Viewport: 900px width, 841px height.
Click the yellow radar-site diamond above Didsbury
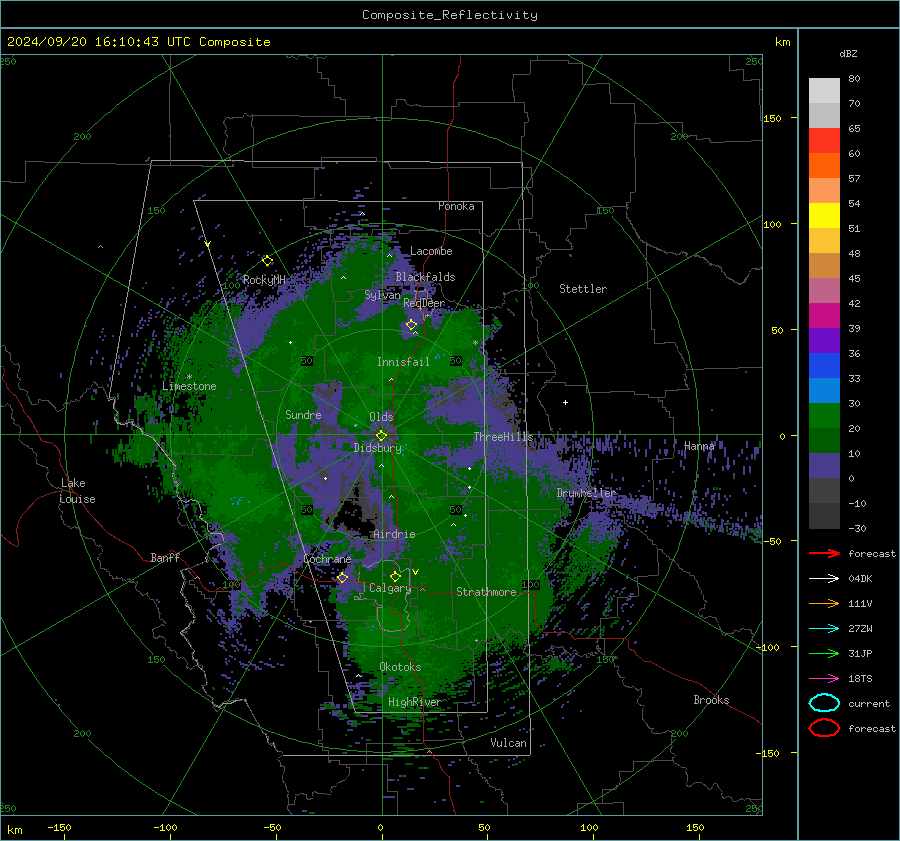tap(382, 436)
